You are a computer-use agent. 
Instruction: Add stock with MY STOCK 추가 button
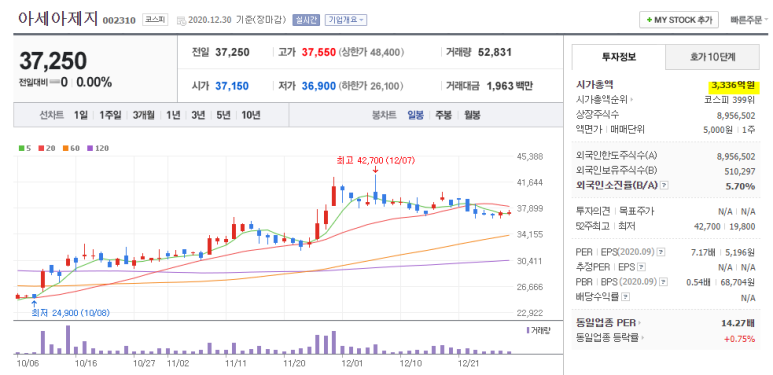click(679, 20)
